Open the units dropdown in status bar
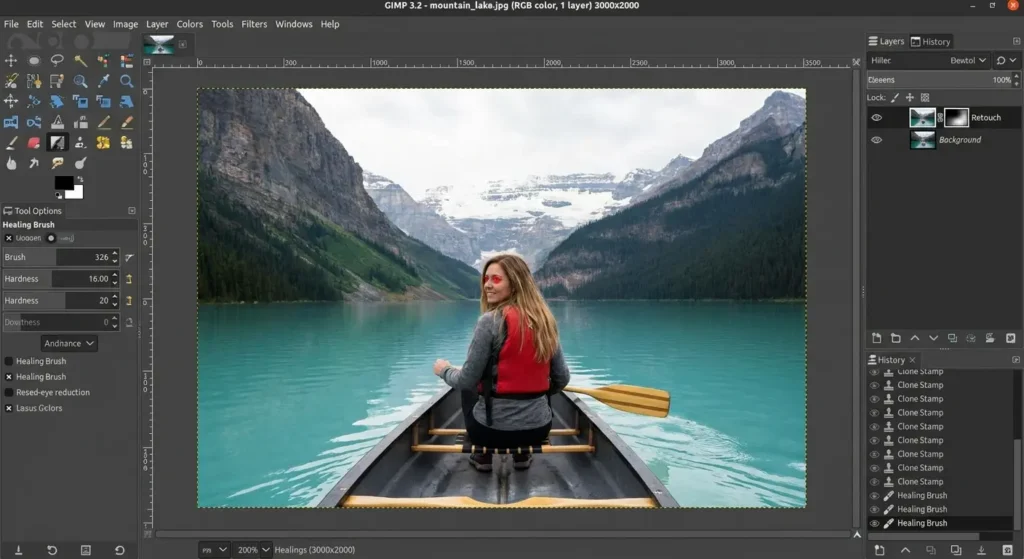The image size is (1024, 559). (214, 550)
